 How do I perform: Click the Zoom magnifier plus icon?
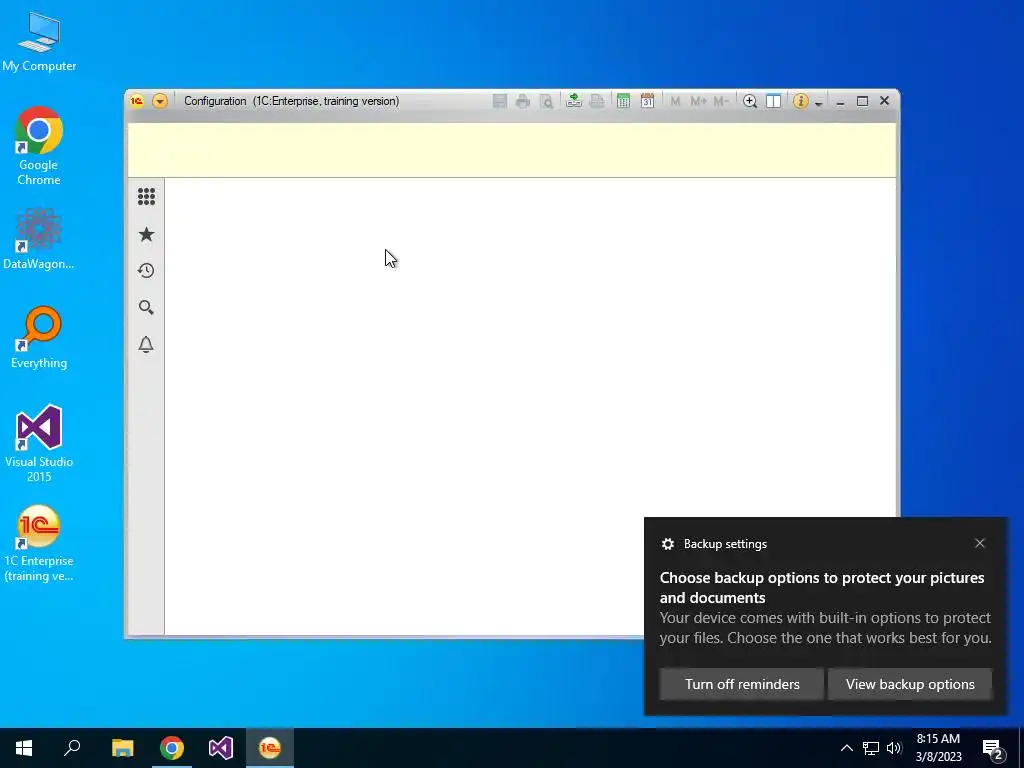pos(750,101)
